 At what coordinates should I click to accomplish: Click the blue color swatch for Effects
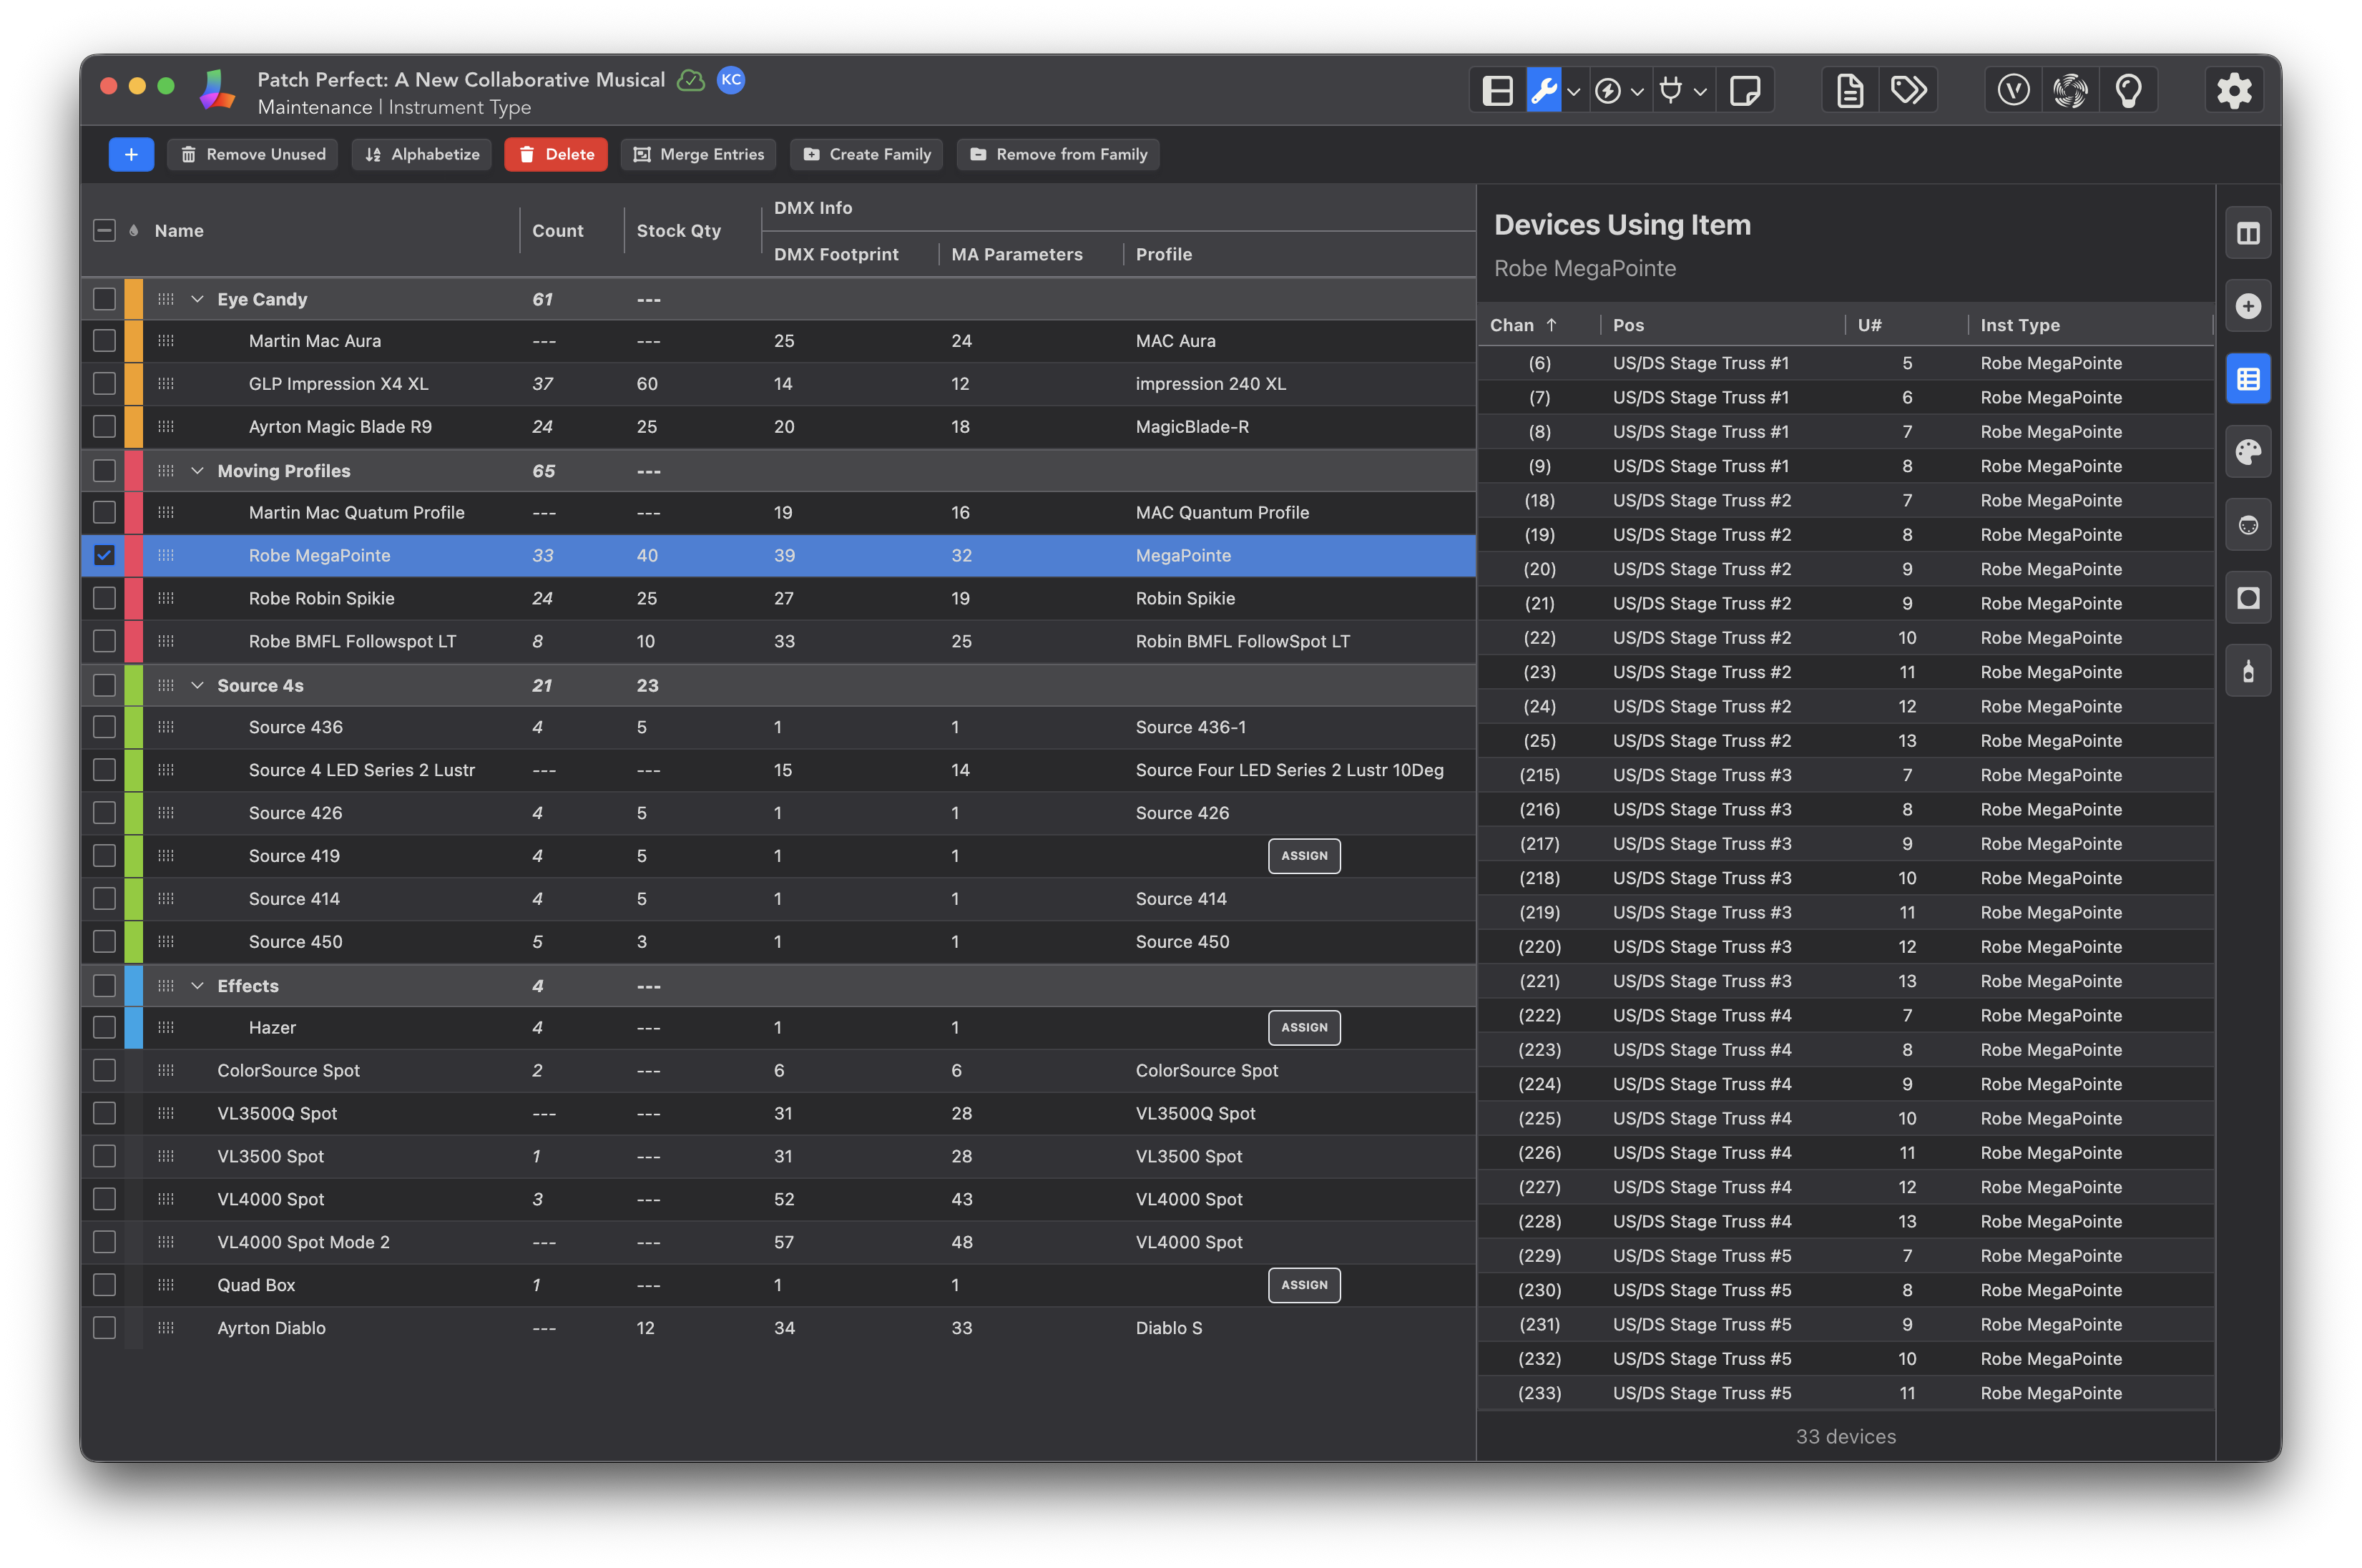133,985
